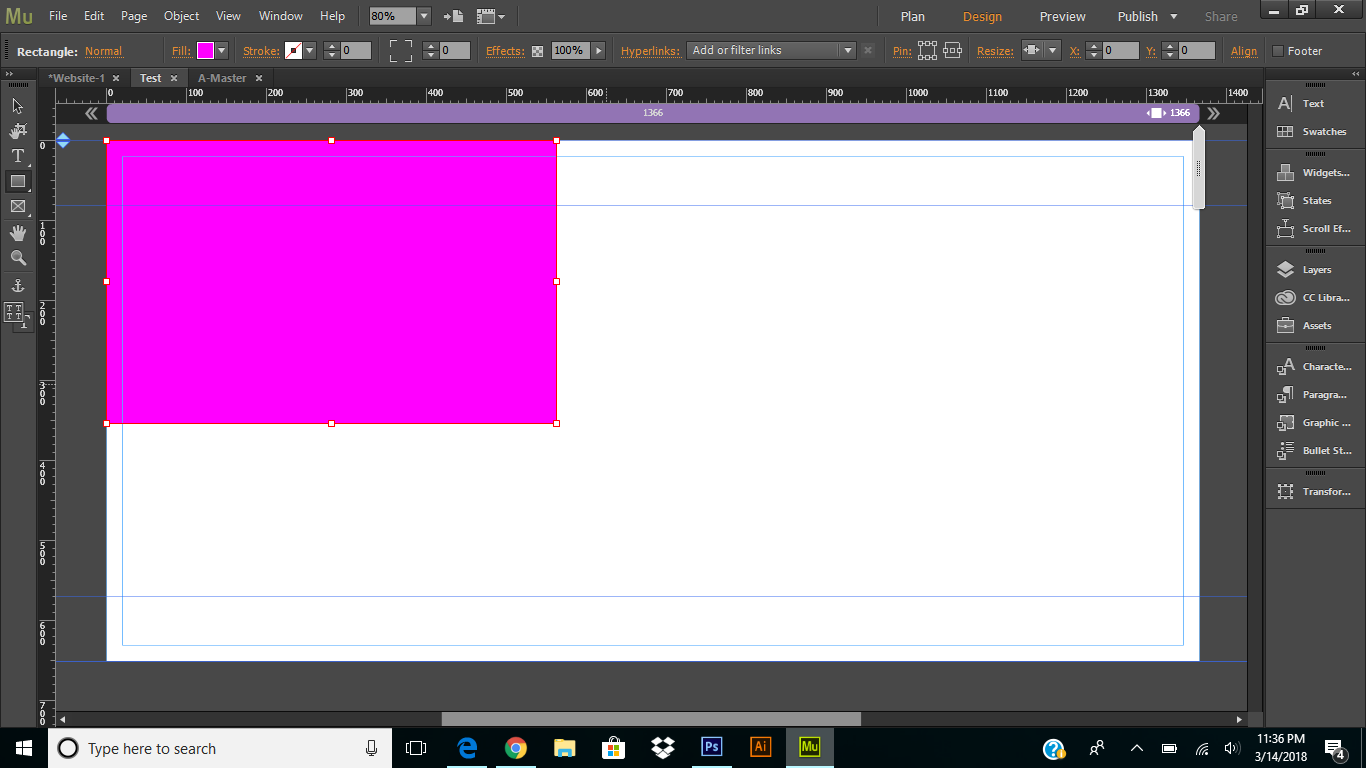Screen dimensions: 1366x768
Task: Switch to the A-Master tab
Action: (x=222, y=78)
